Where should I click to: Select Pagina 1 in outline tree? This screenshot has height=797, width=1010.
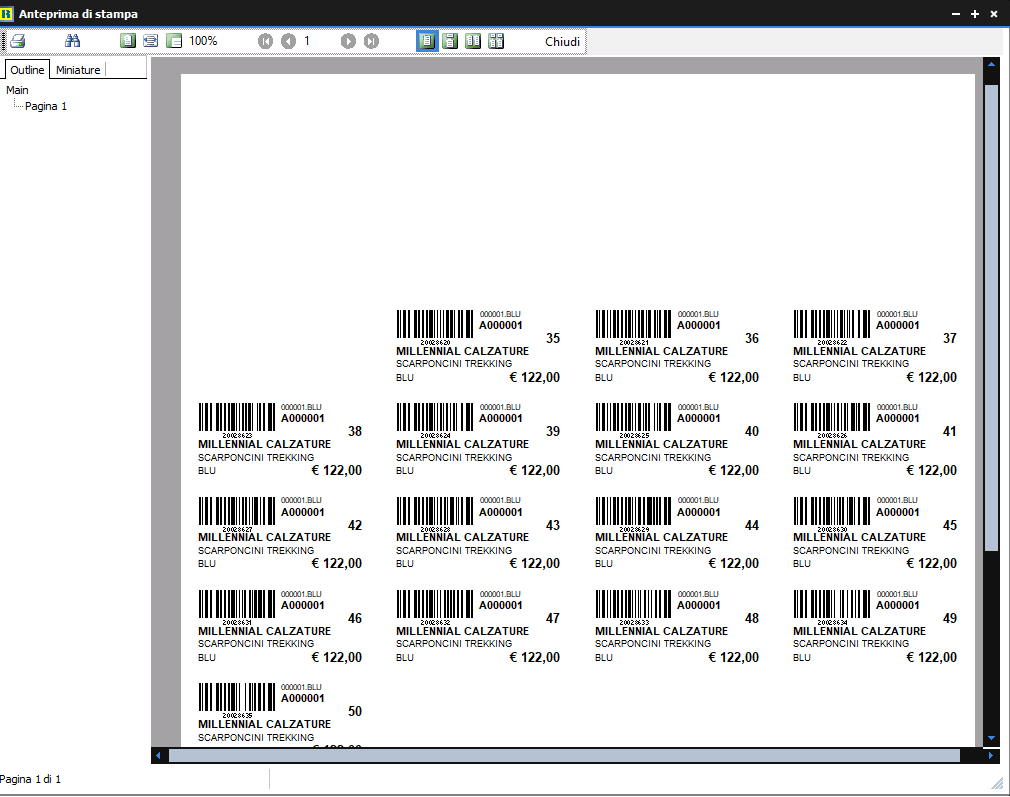[46, 106]
